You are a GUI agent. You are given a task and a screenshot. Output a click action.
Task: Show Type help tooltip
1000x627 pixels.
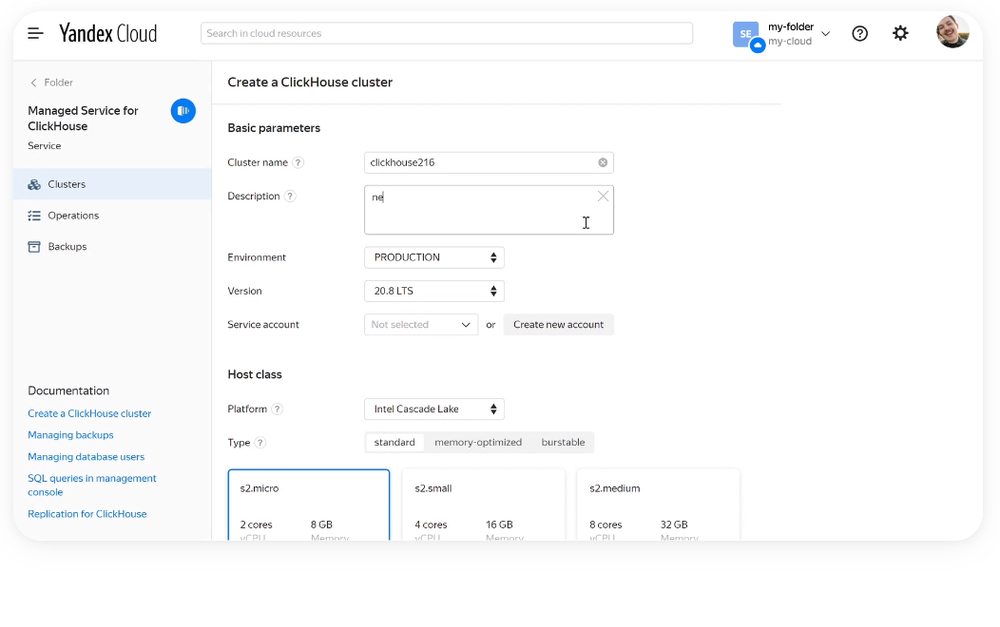(x=260, y=443)
